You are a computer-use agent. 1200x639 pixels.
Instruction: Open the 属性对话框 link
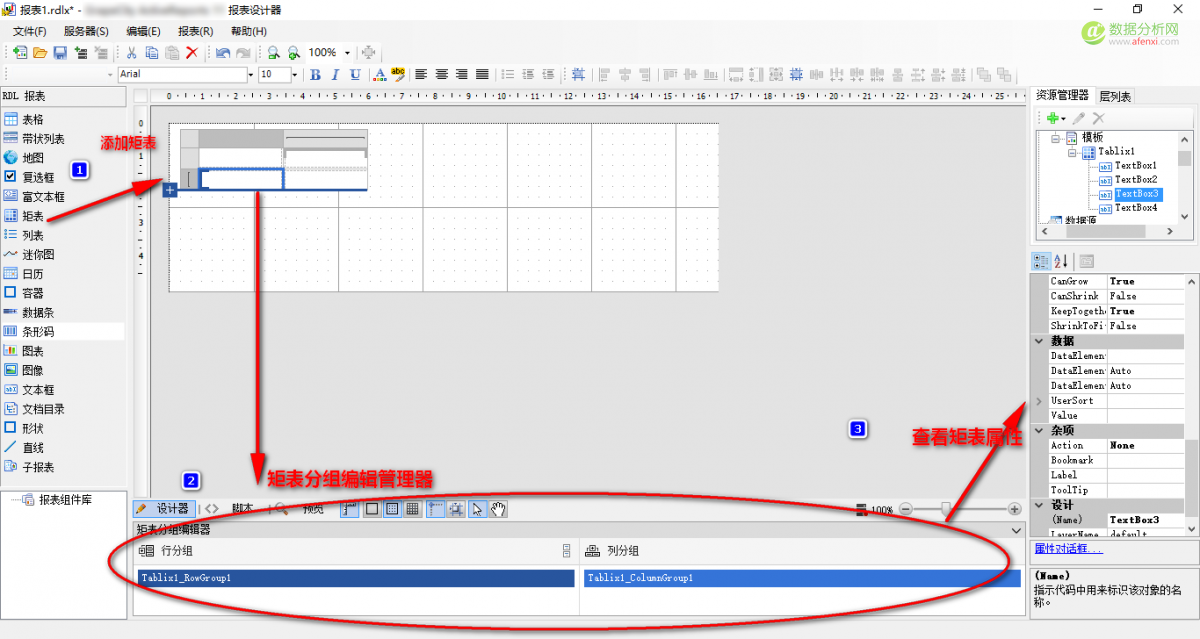(x=1069, y=549)
